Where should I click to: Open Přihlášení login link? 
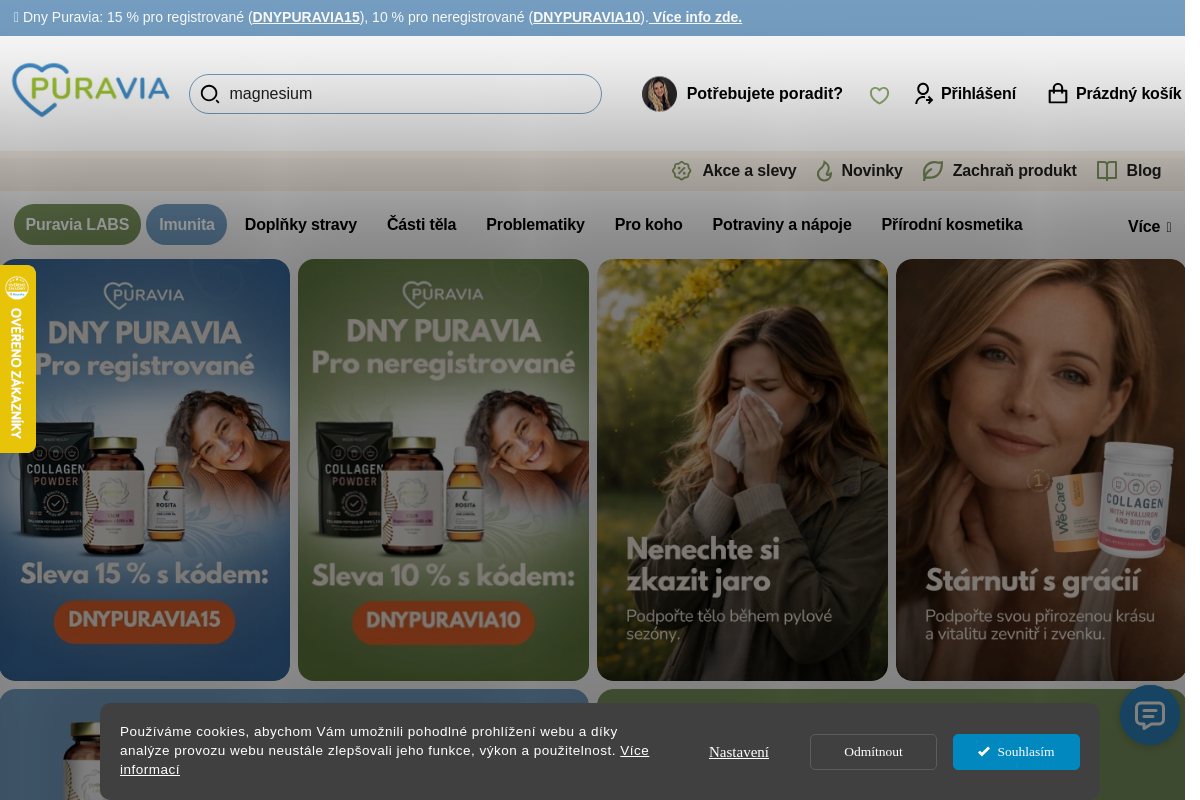[x=978, y=94]
